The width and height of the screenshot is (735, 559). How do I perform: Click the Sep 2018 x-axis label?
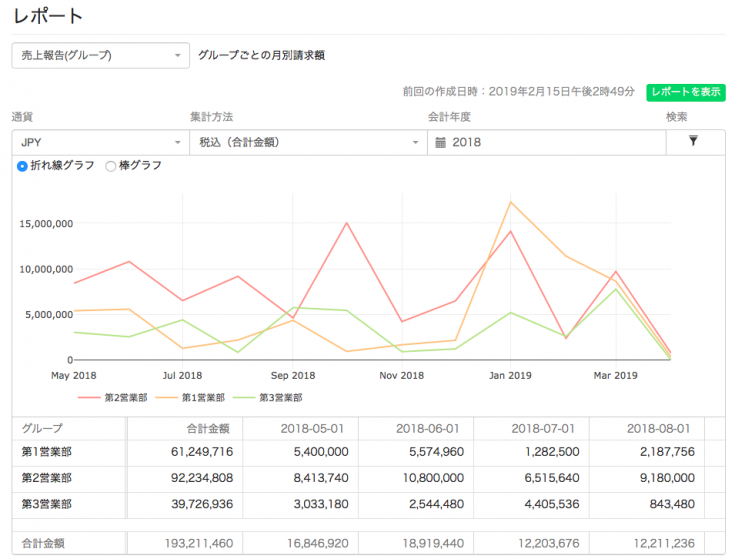(x=293, y=376)
